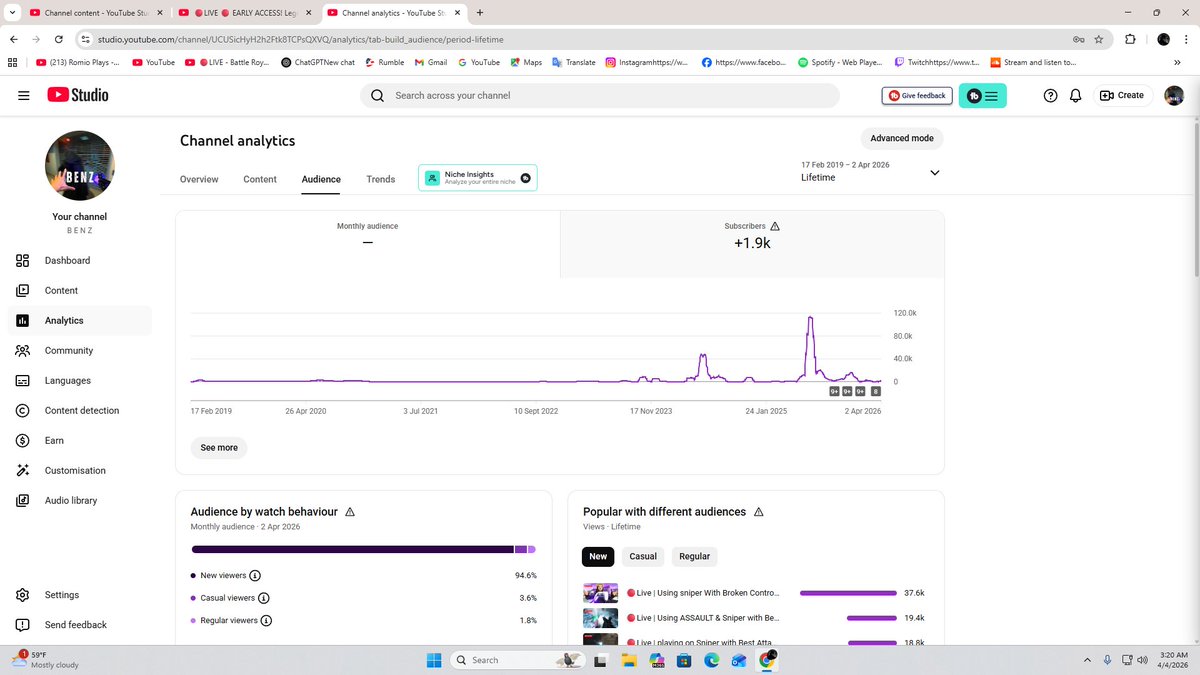Bookmark this page with star icon
This screenshot has width=1200, height=675.
point(1099,39)
